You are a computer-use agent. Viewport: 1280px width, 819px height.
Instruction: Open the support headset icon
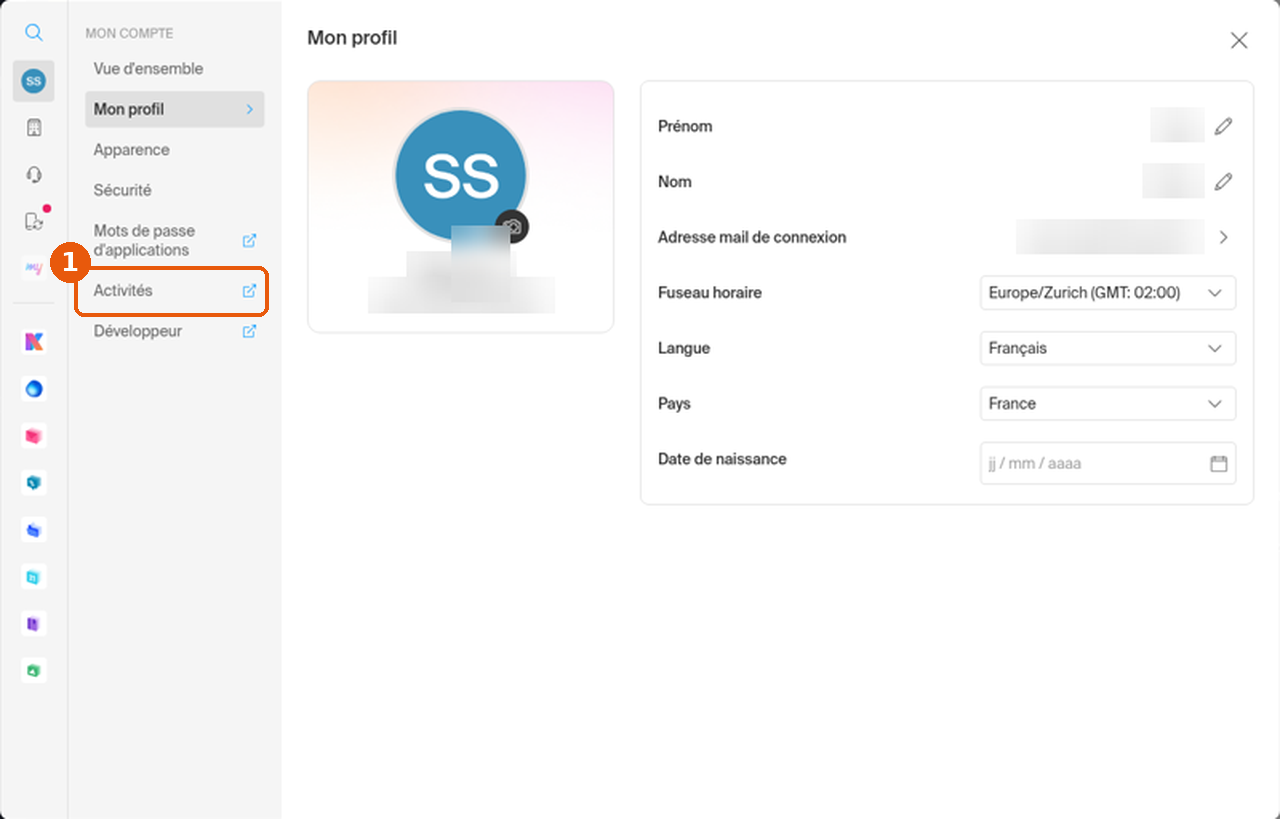tap(34, 175)
